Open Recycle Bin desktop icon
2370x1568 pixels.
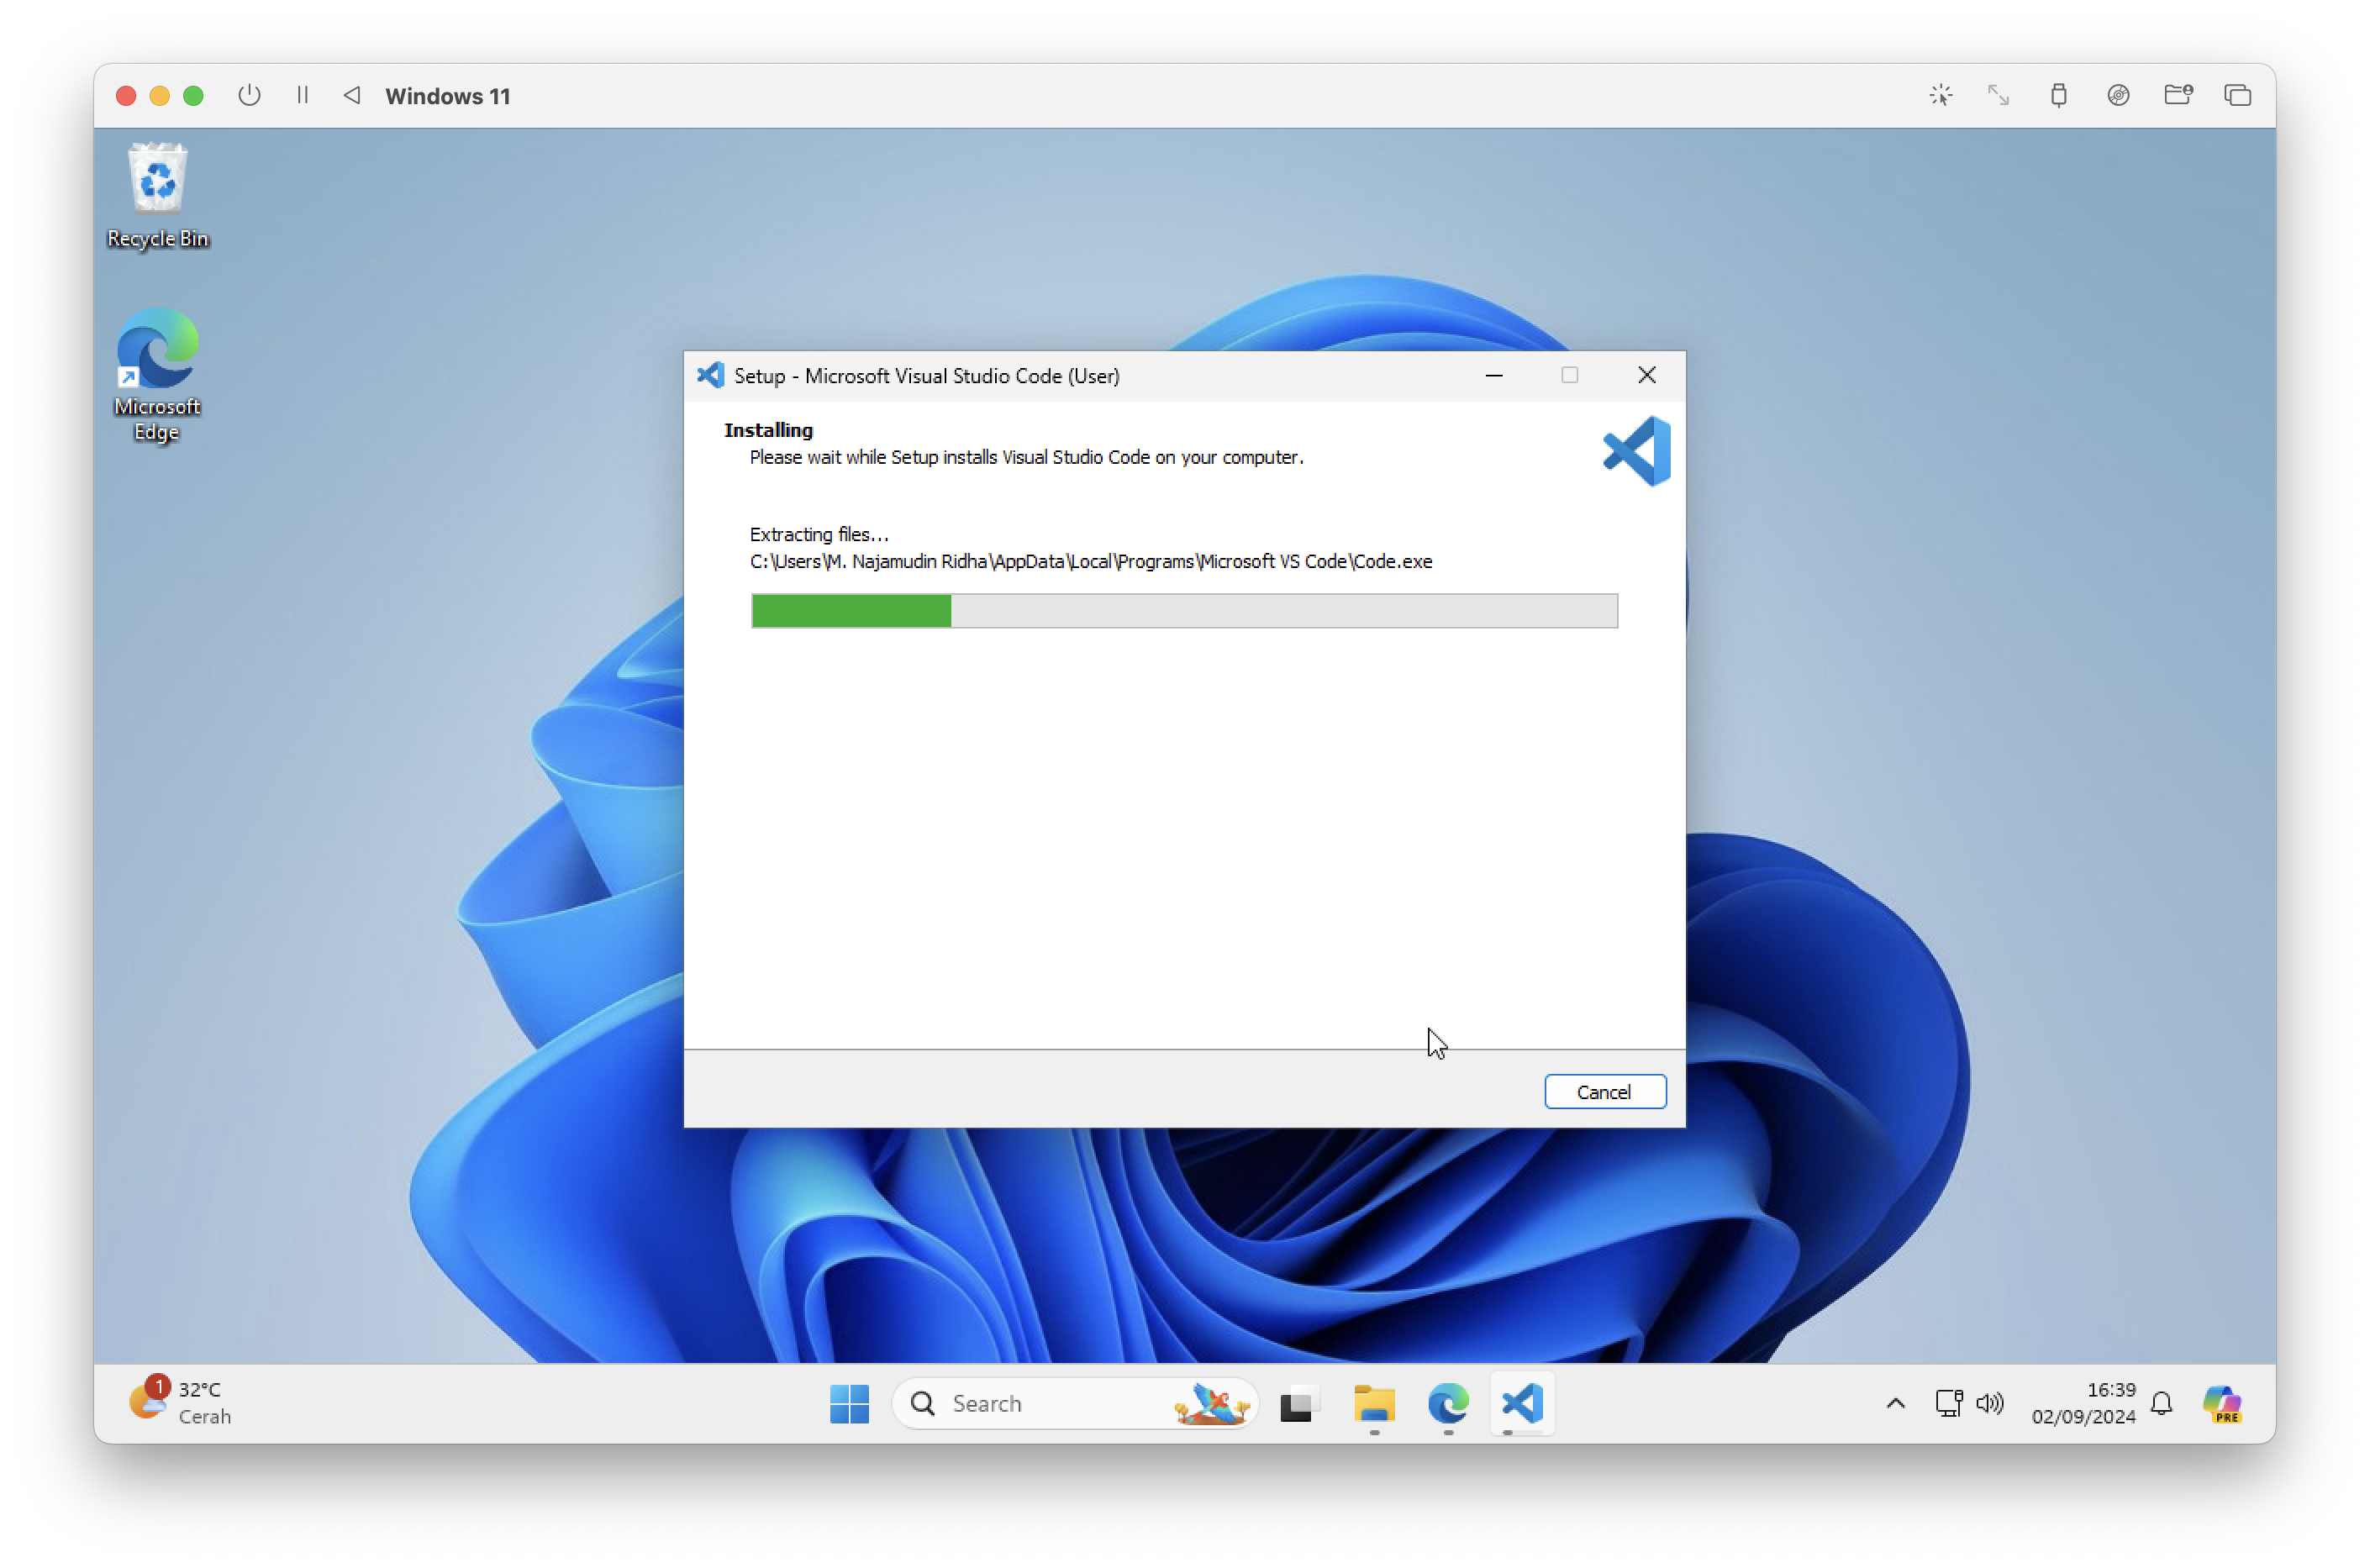coord(157,196)
